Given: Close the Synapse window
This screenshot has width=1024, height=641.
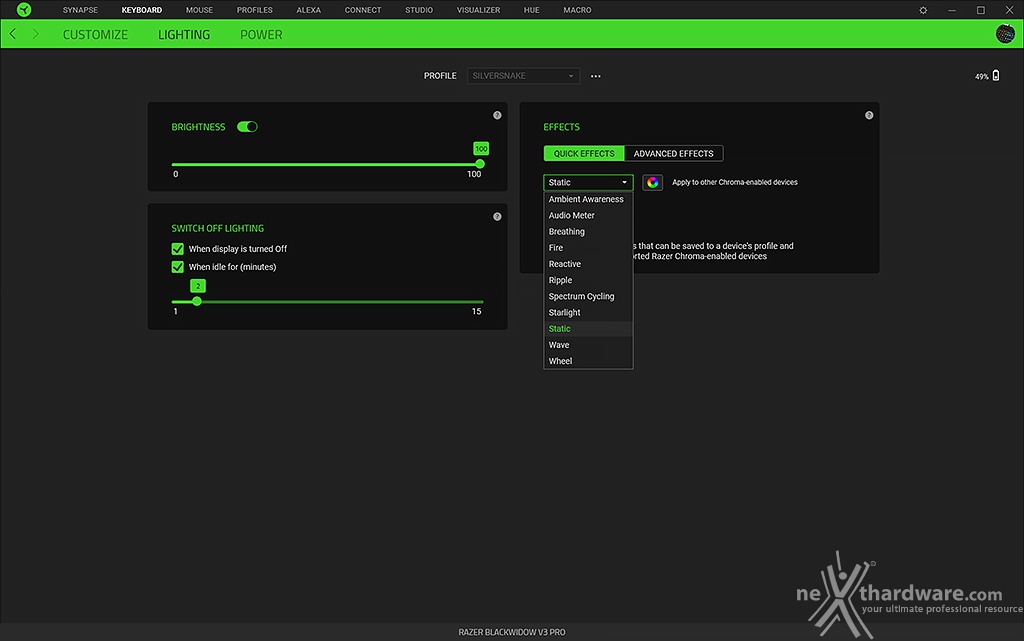Looking at the screenshot, I should tap(1009, 10).
